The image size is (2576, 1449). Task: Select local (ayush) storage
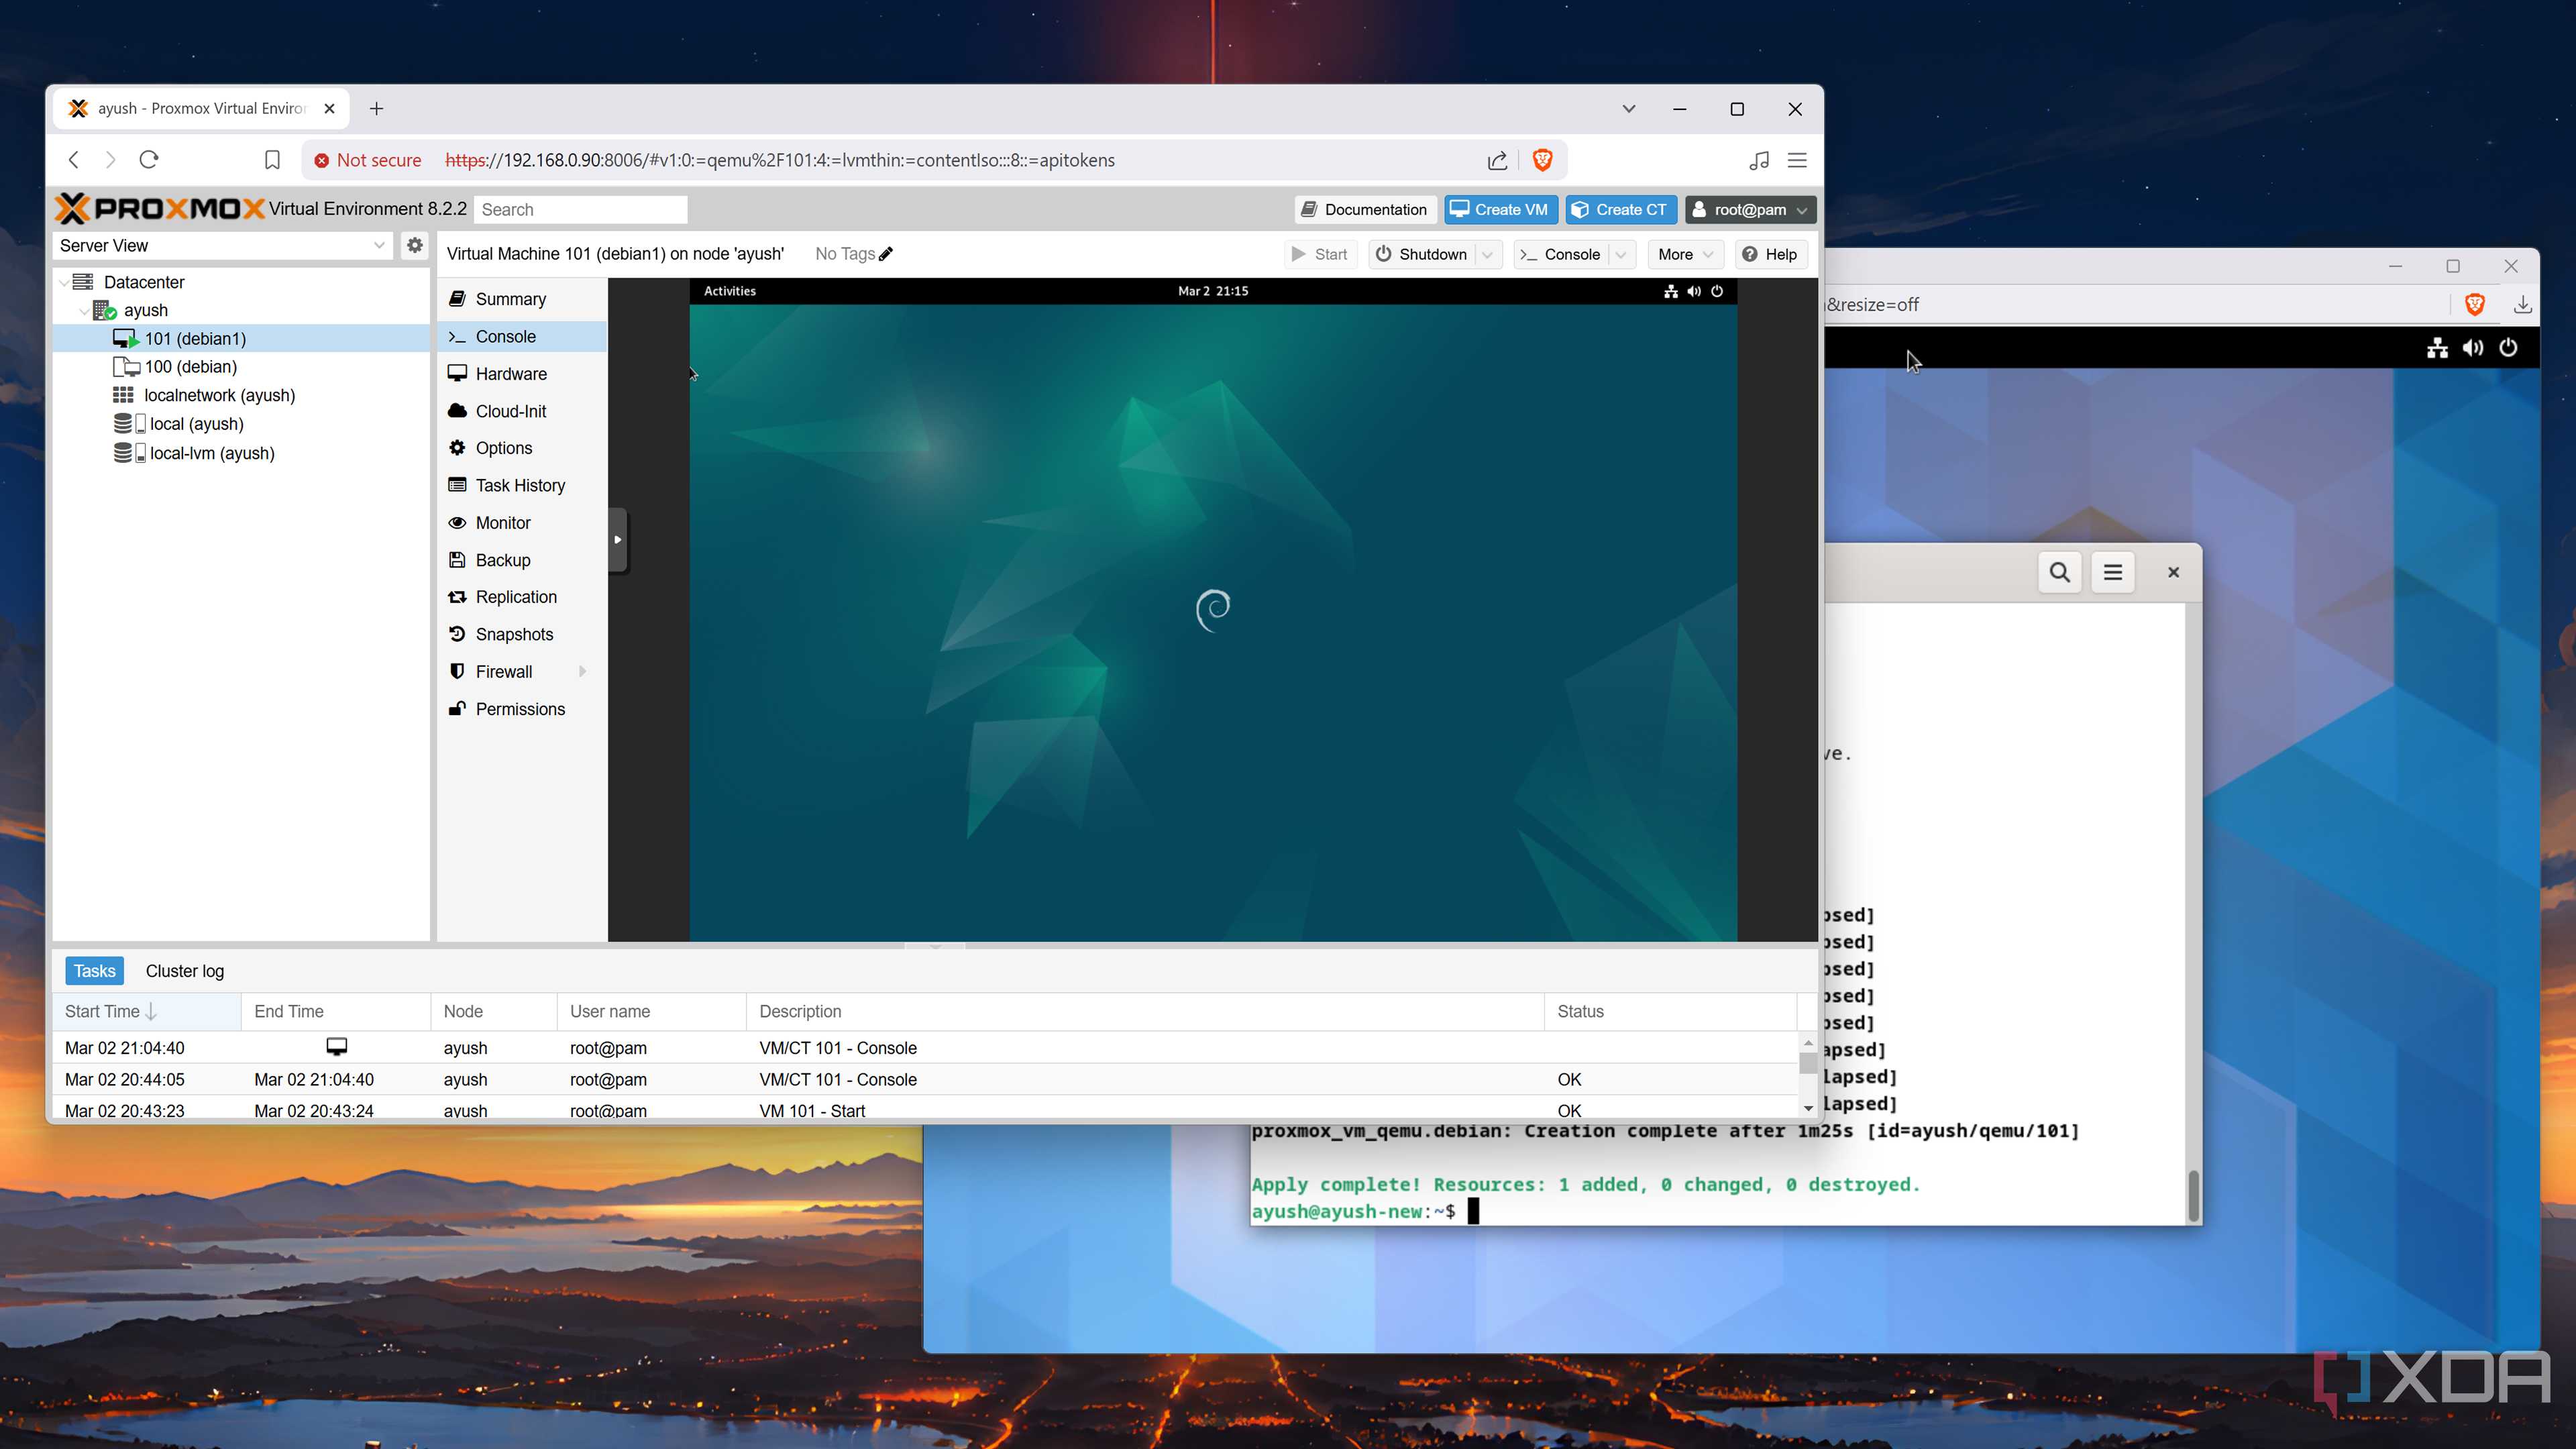(x=196, y=424)
